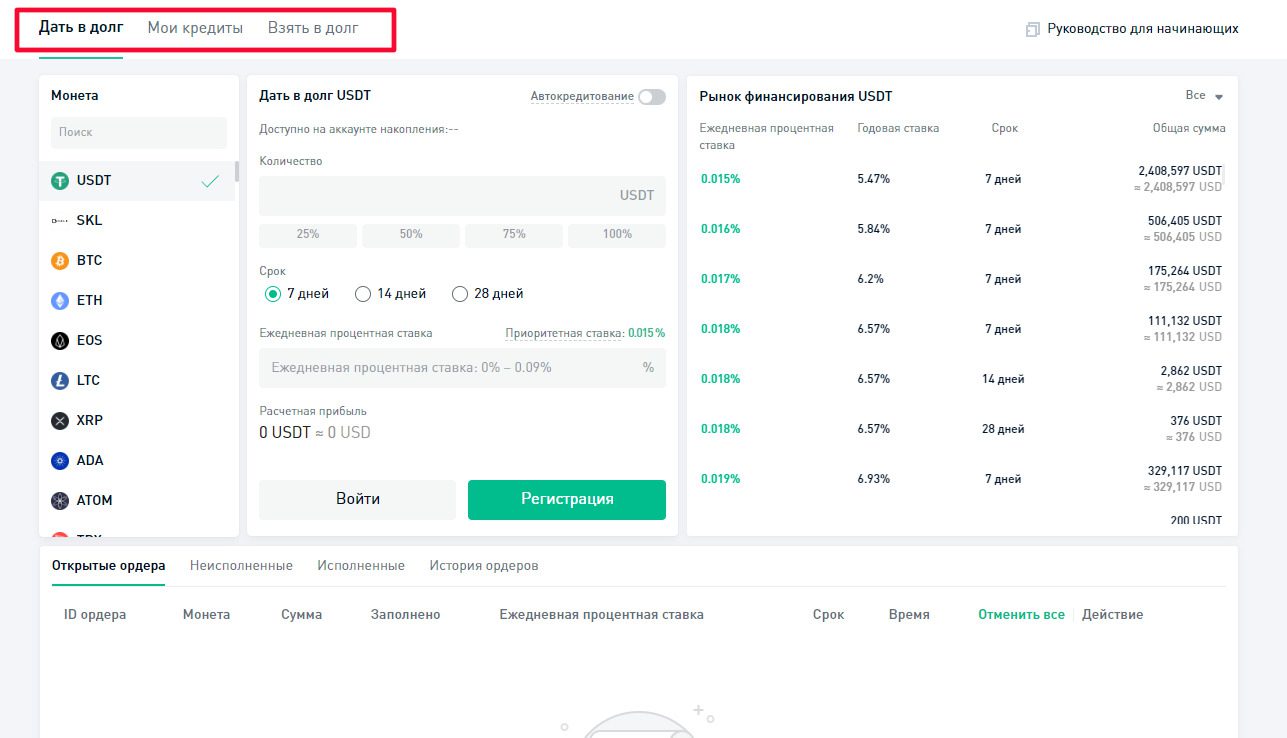Enable the Автокредитование switch
The image size is (1287, 738).
[651, 97]
